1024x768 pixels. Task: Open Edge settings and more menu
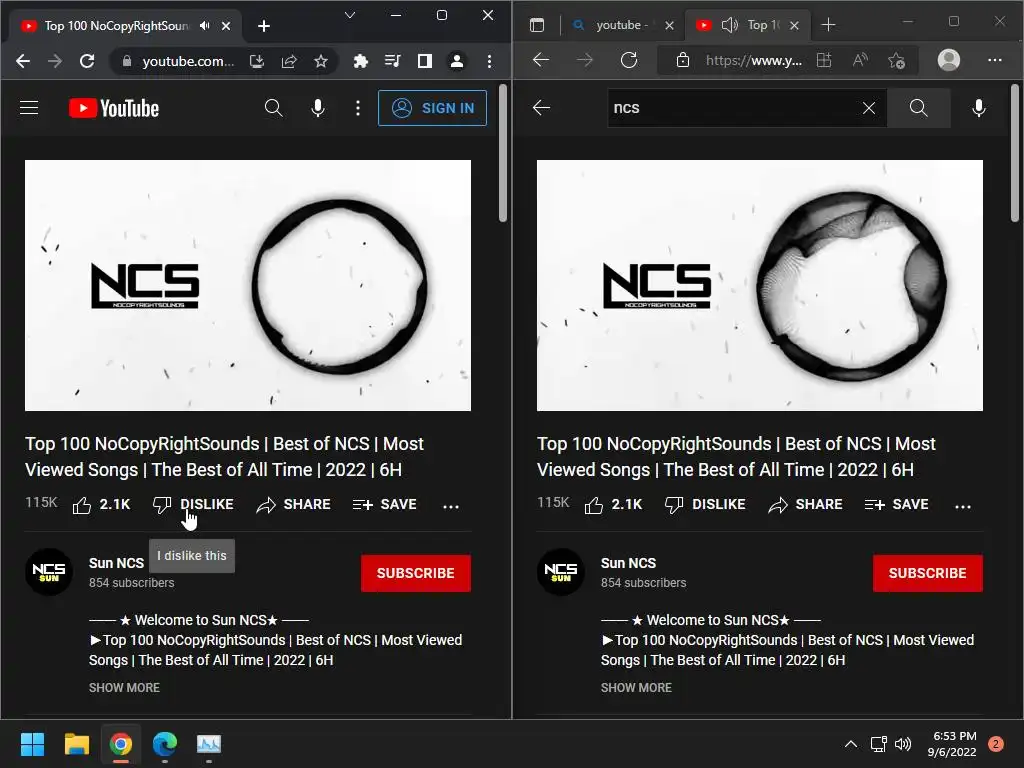(995, 60)
